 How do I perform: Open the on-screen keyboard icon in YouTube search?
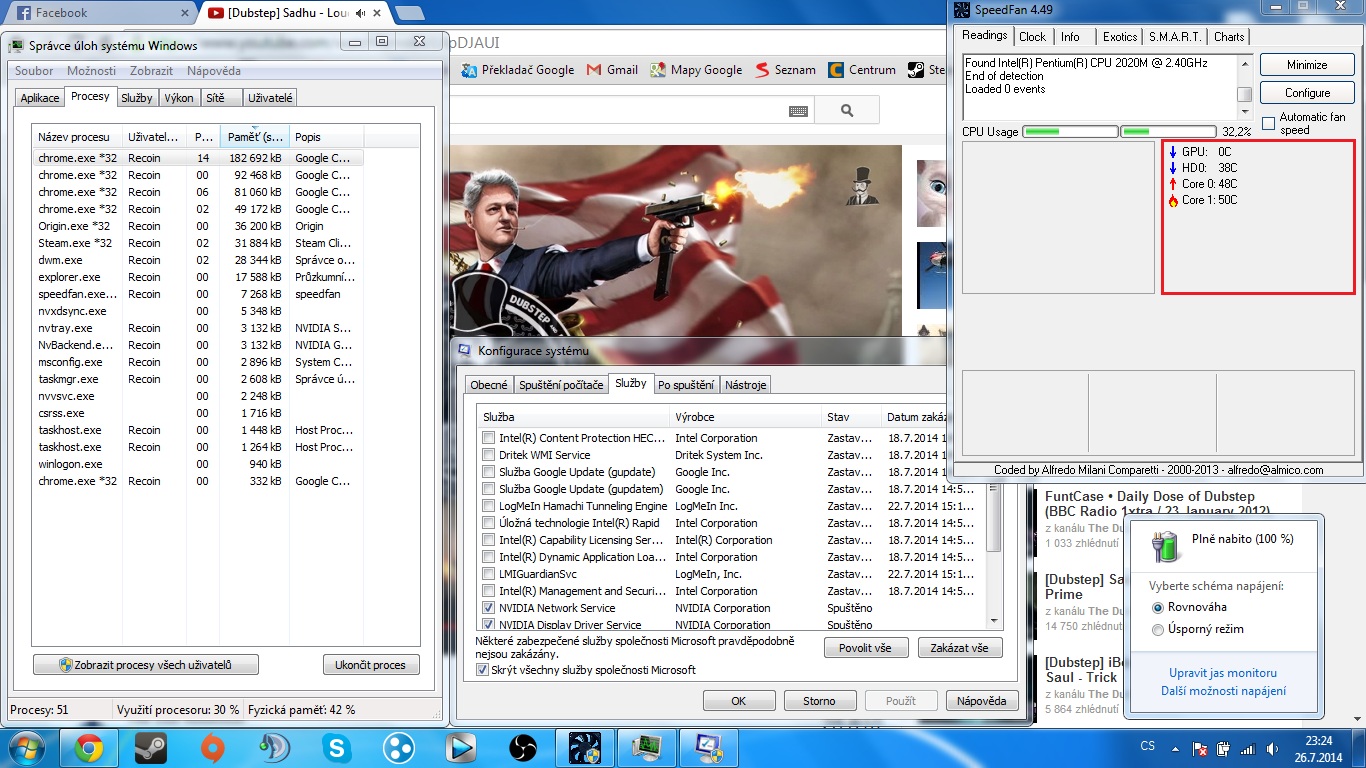798,111
